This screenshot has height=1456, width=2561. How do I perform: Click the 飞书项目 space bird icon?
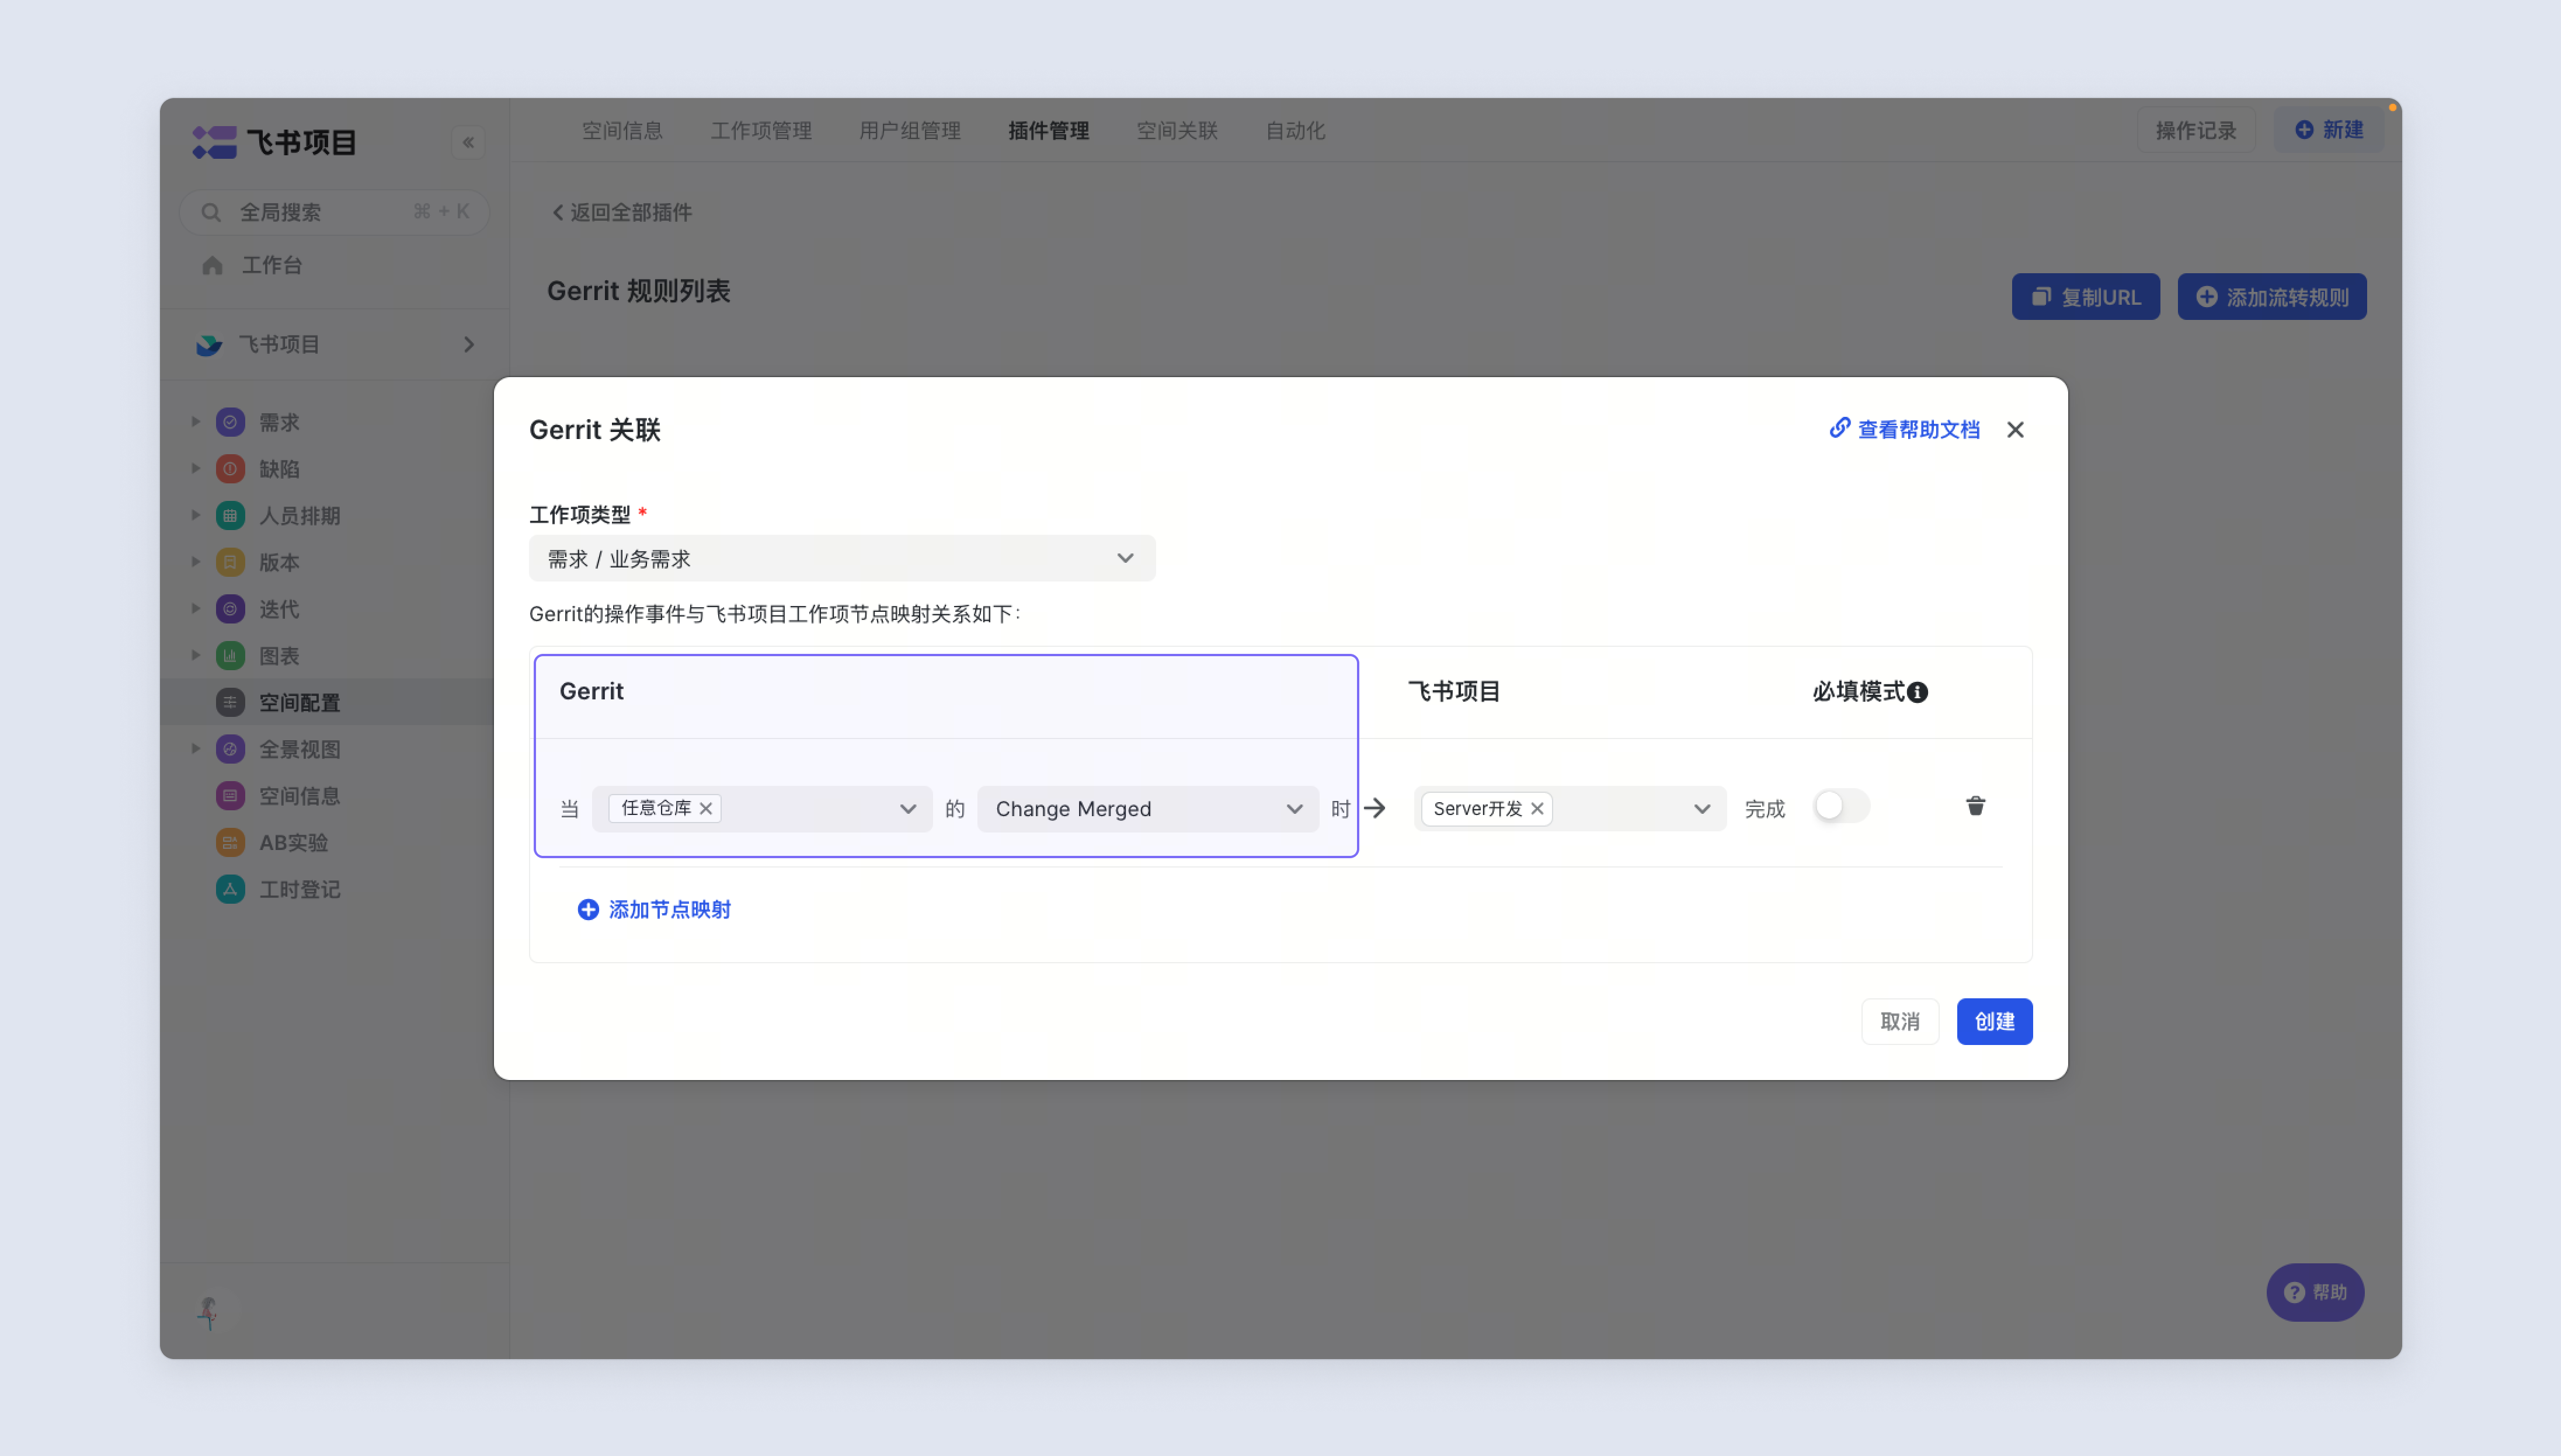click(209, 345)
